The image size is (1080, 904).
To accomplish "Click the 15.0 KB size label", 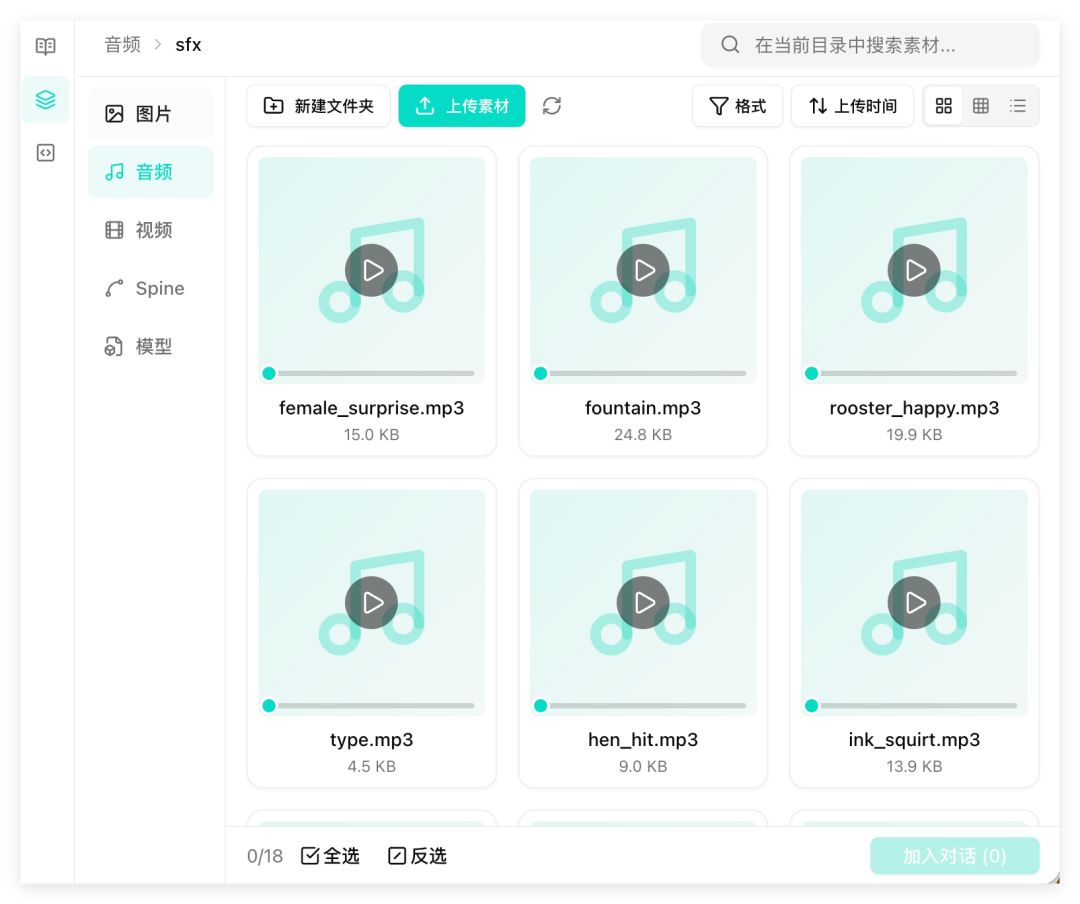I will tap(371, 435).
